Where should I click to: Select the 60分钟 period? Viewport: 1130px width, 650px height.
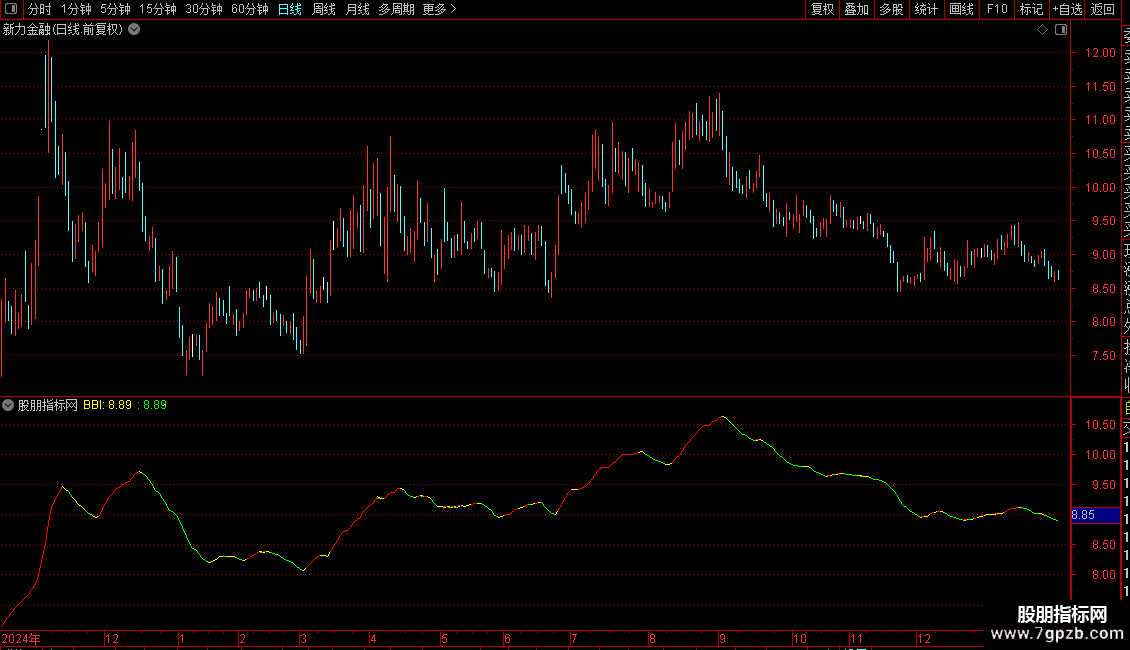pyautogui.click(x=250, y=9)
